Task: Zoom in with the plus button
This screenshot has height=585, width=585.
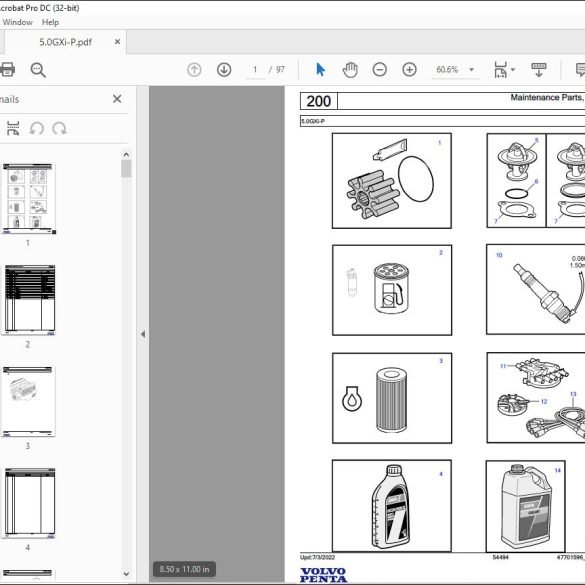Action: point(409,70)
